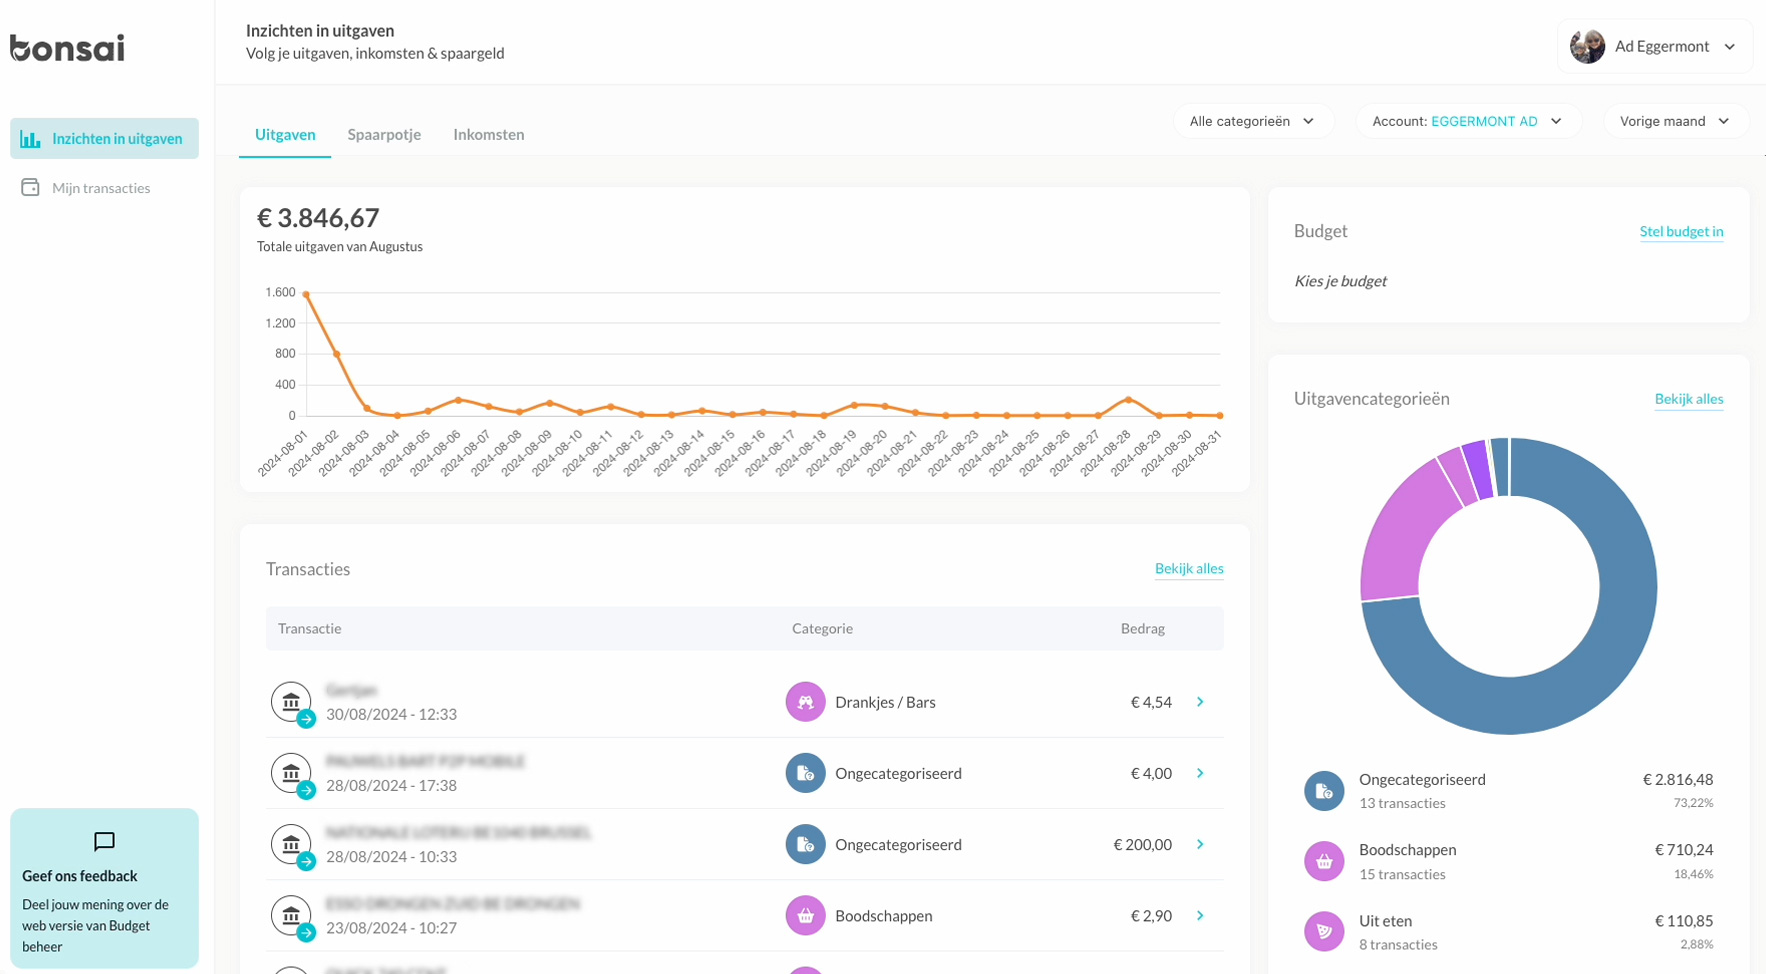Click Ongecategoriseerd icon in €4,00 row
The image size is (1766, 974).
click(x=805, y=773)
